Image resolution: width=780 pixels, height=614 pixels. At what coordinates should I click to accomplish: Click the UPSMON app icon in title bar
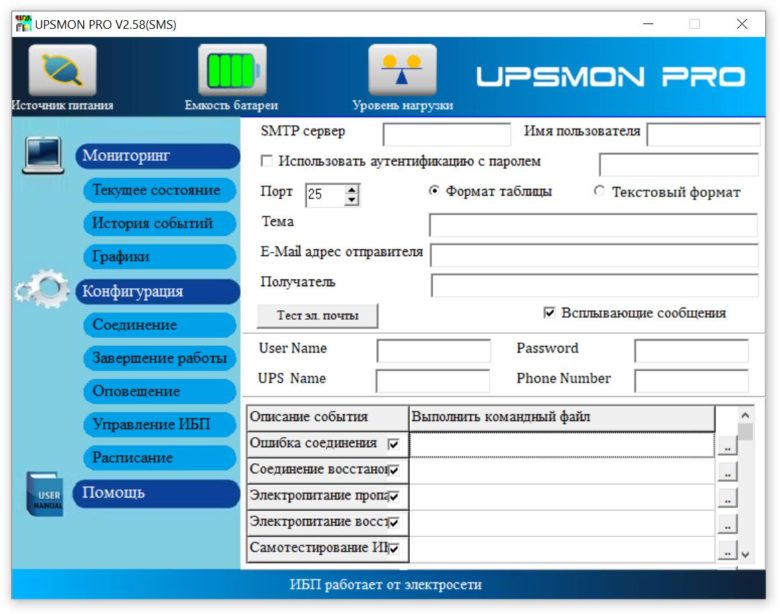coord(23,24)
